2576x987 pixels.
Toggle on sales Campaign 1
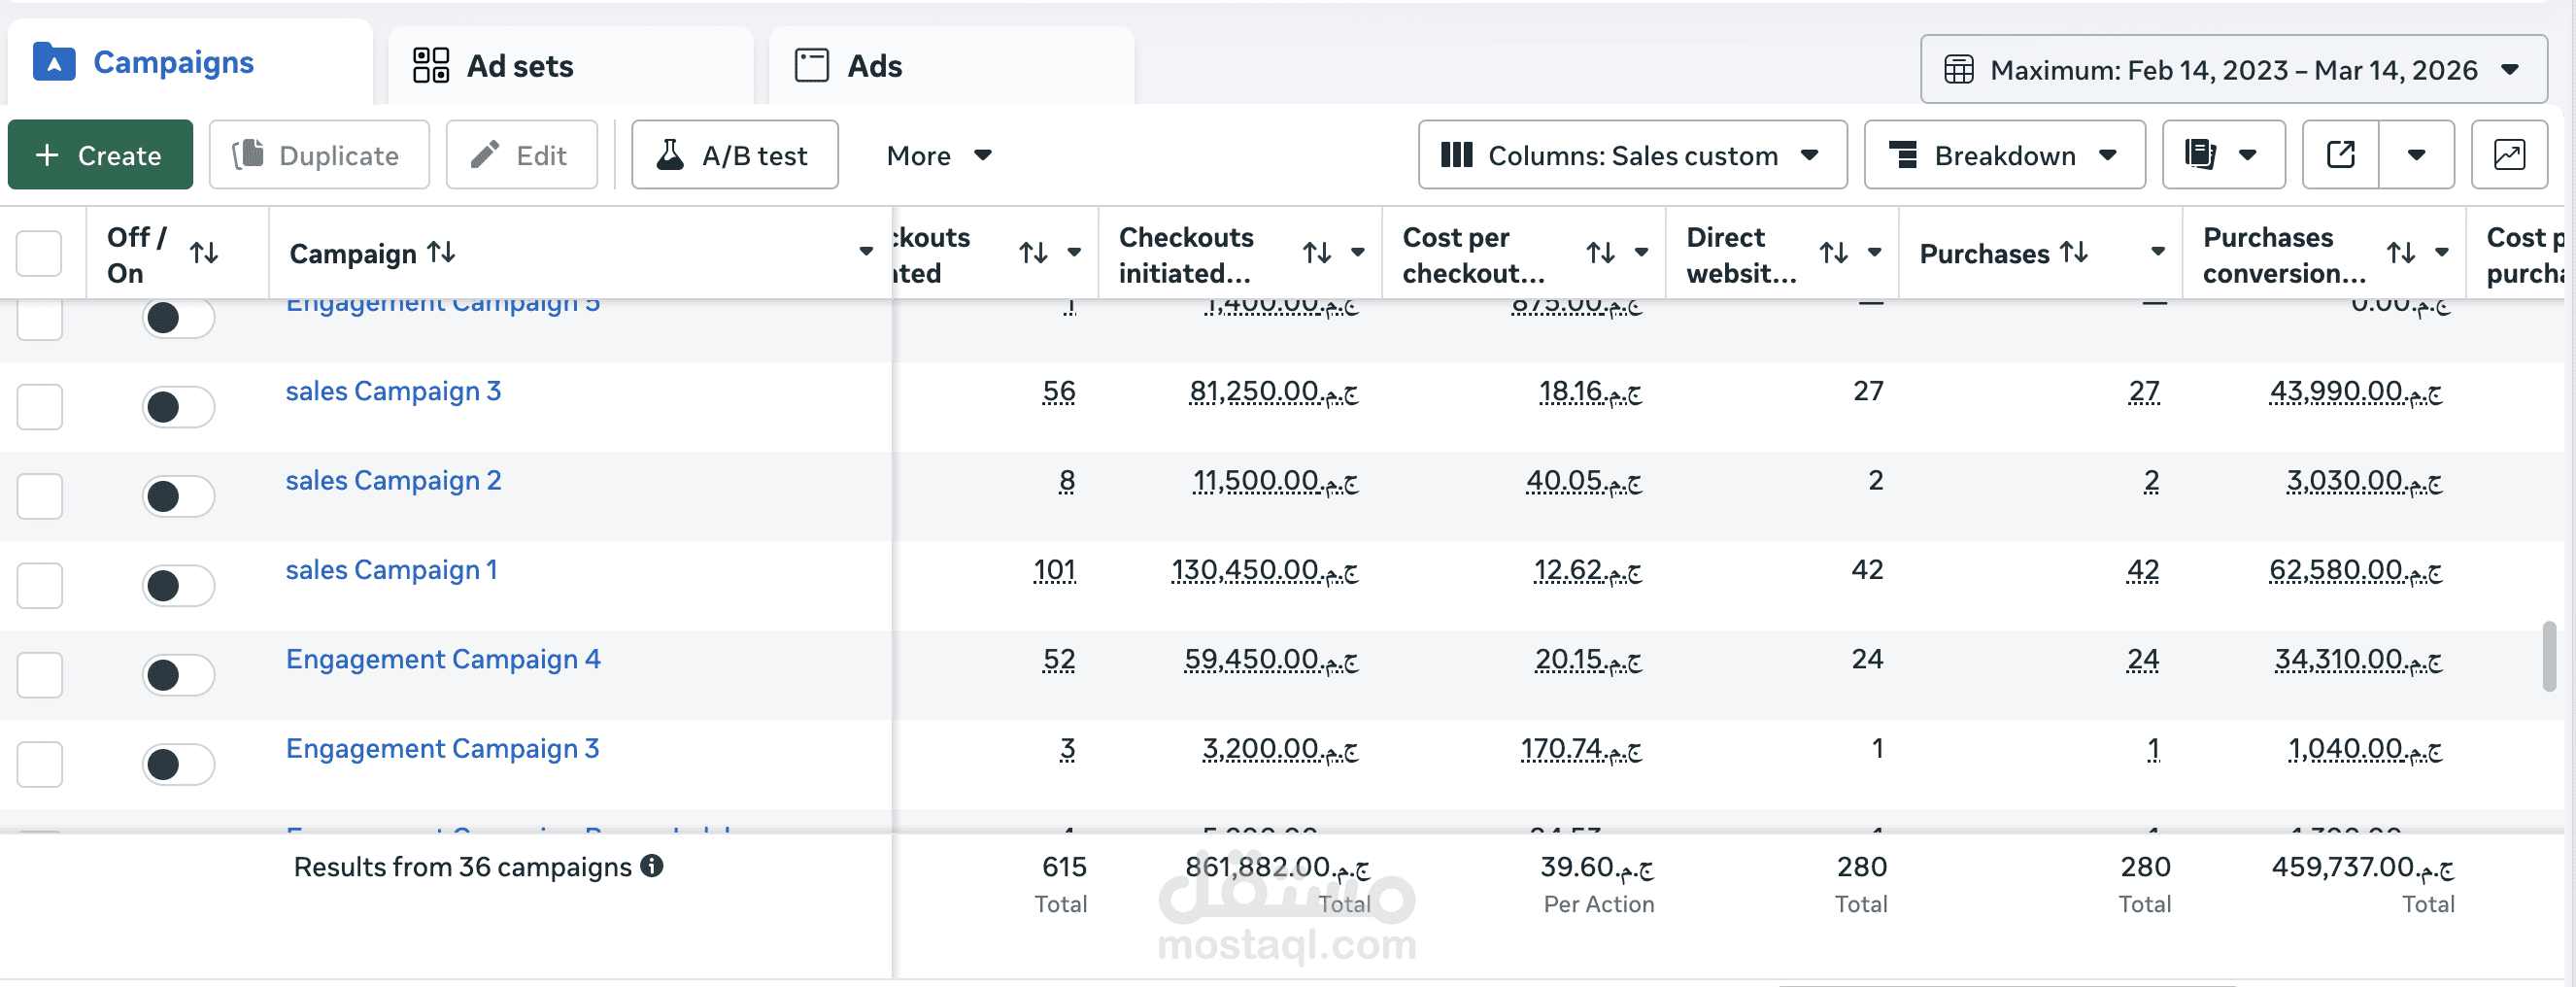[178, 585]
